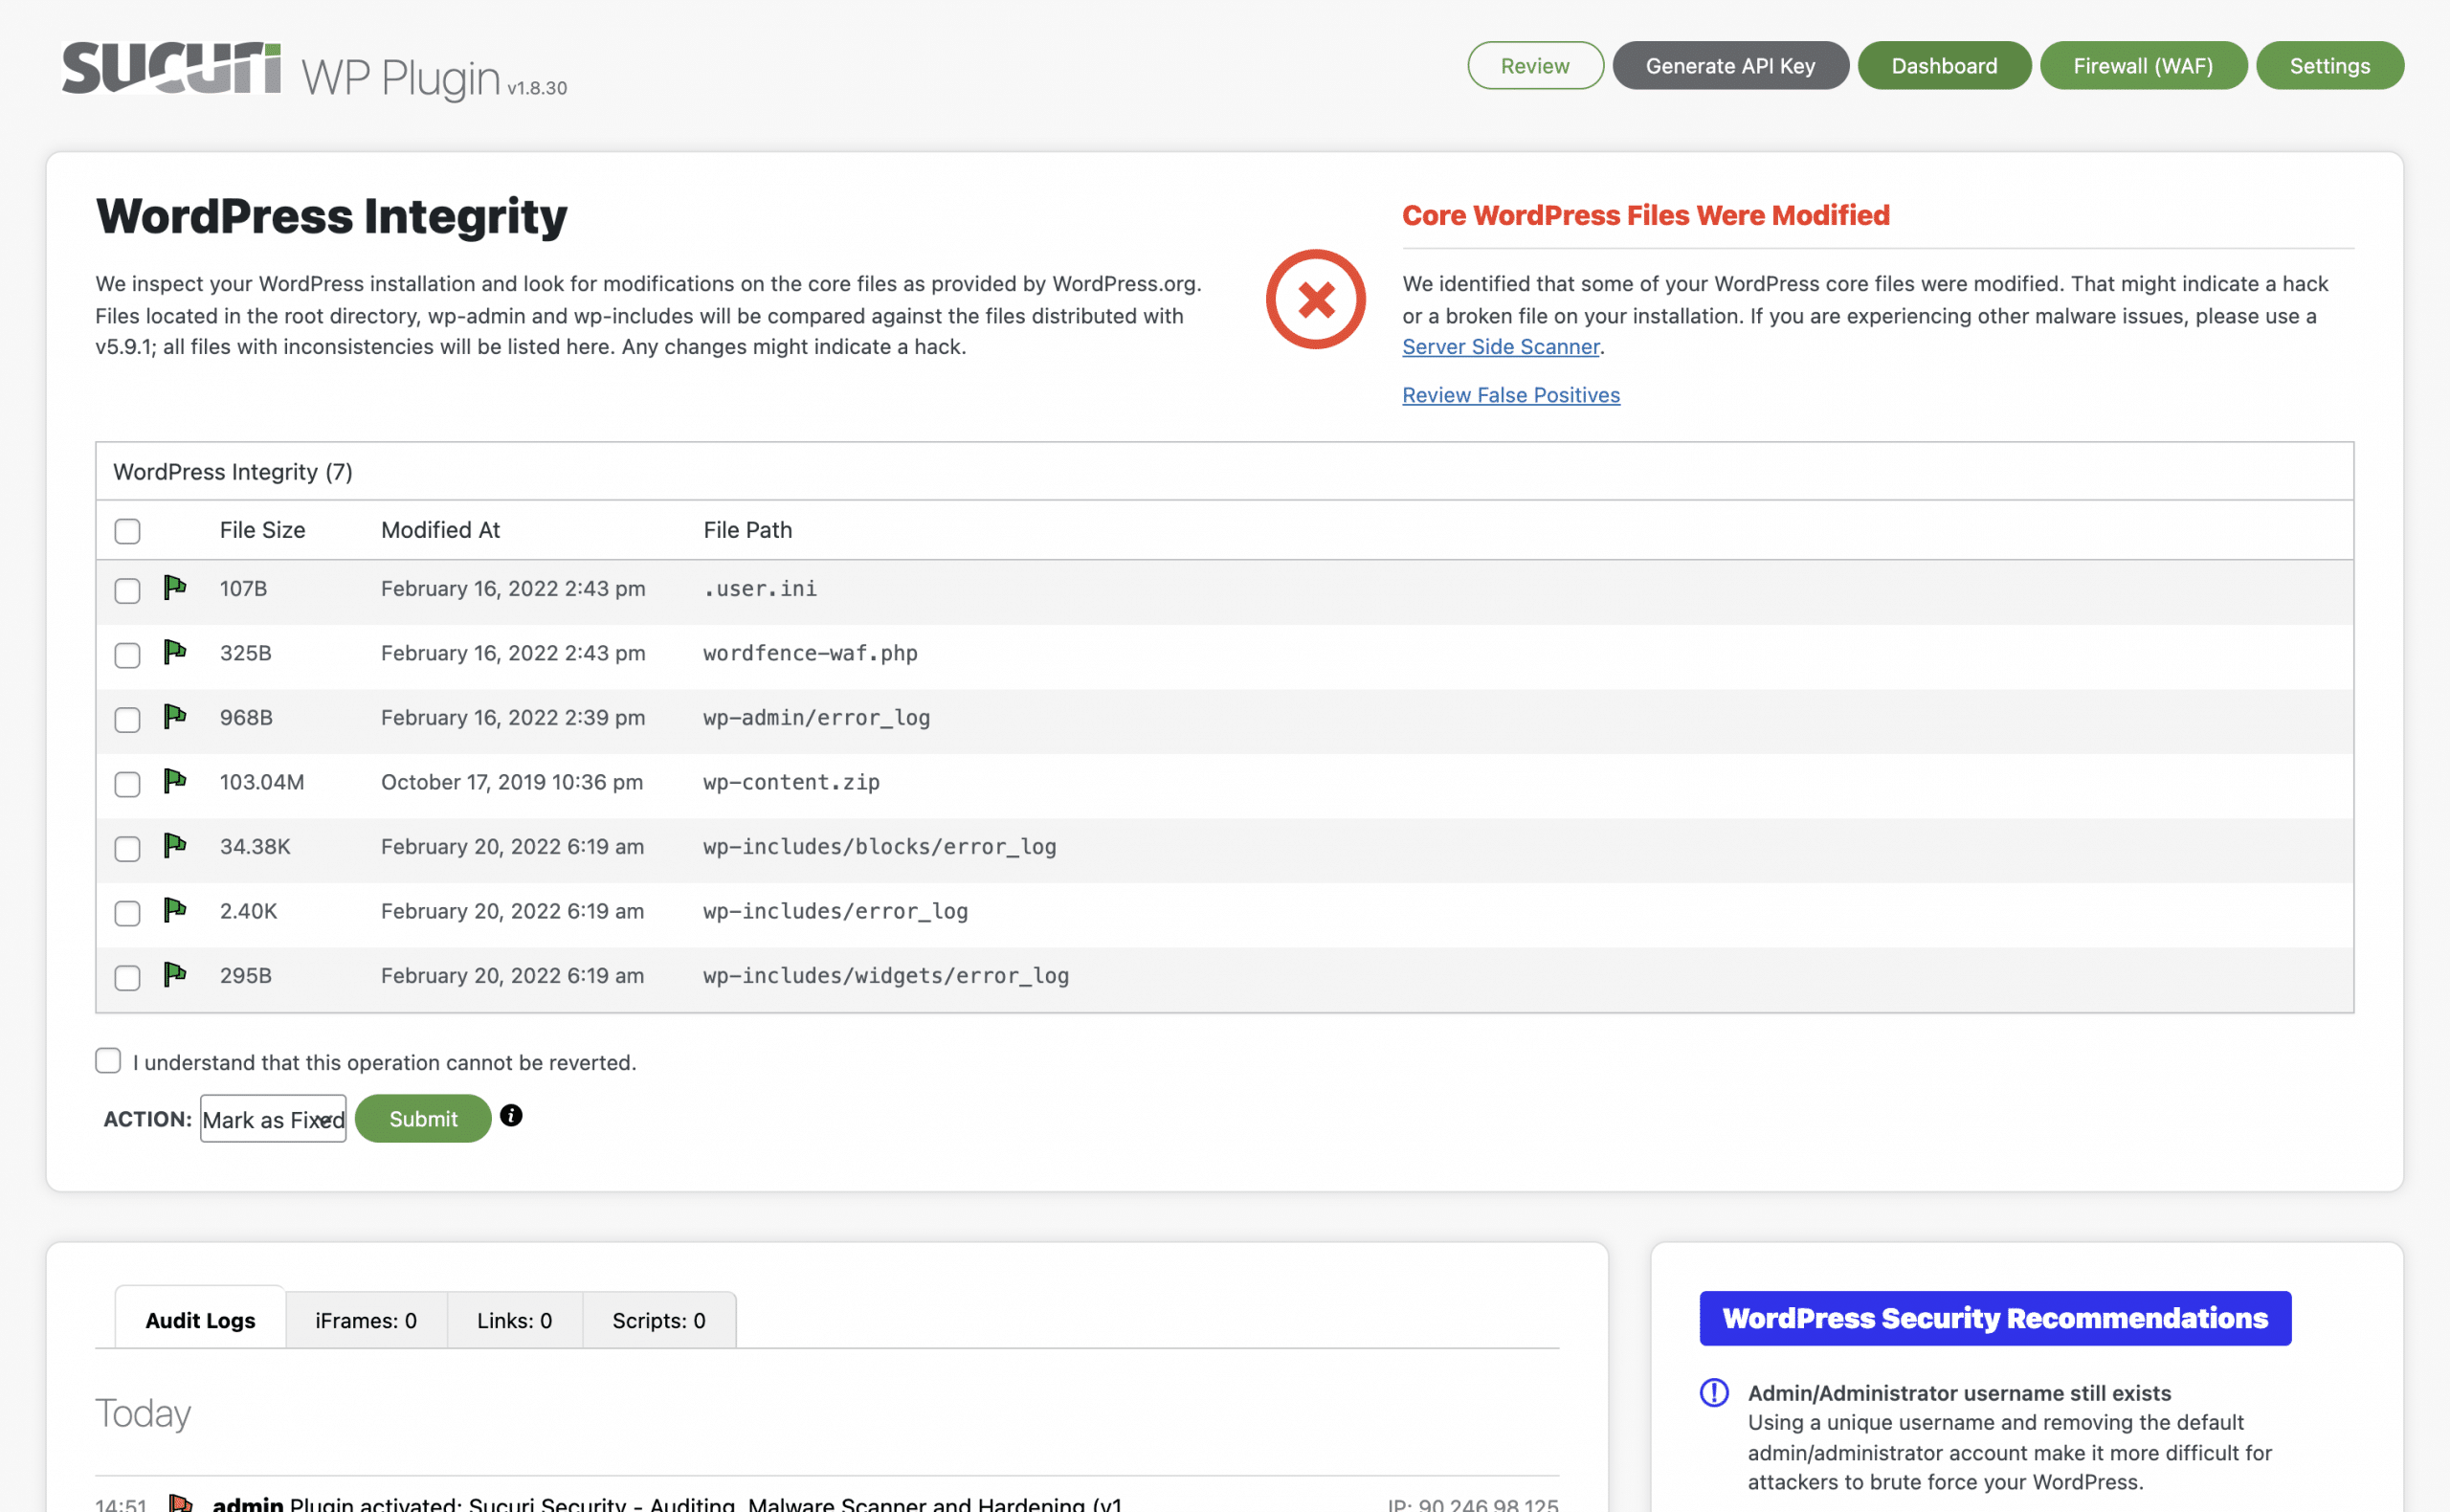
Task: Click the flag icon for wp-content.zip
Action: tap(175, 782)
